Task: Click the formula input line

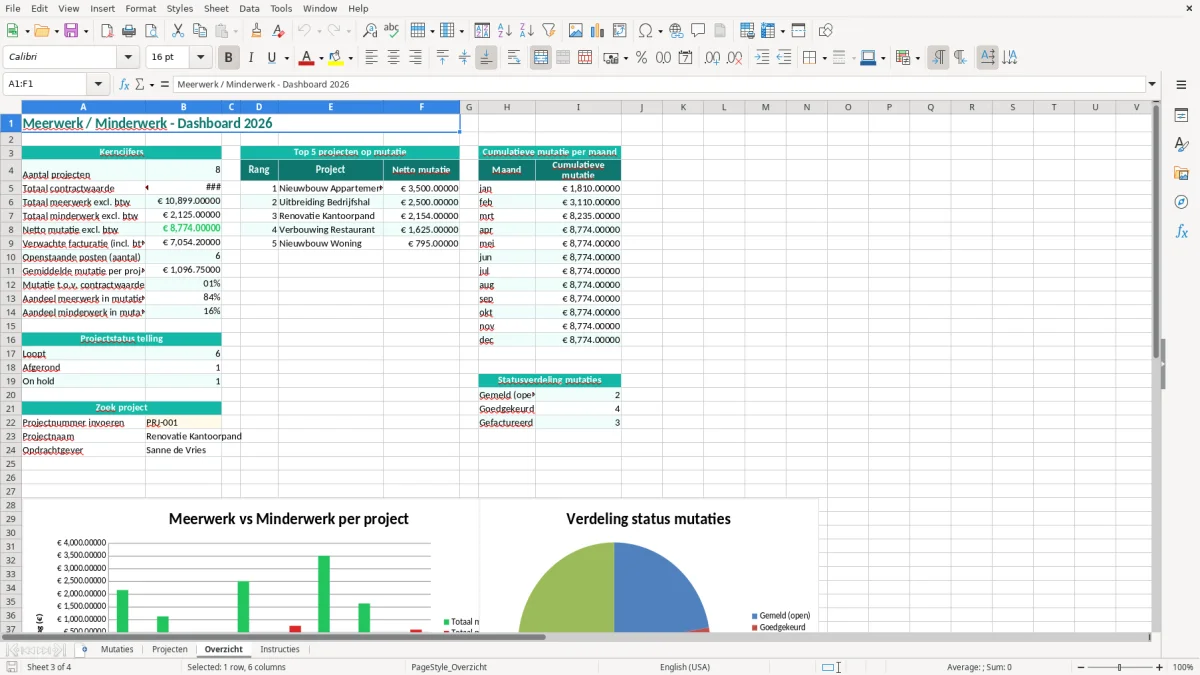Action: point(658,84)
